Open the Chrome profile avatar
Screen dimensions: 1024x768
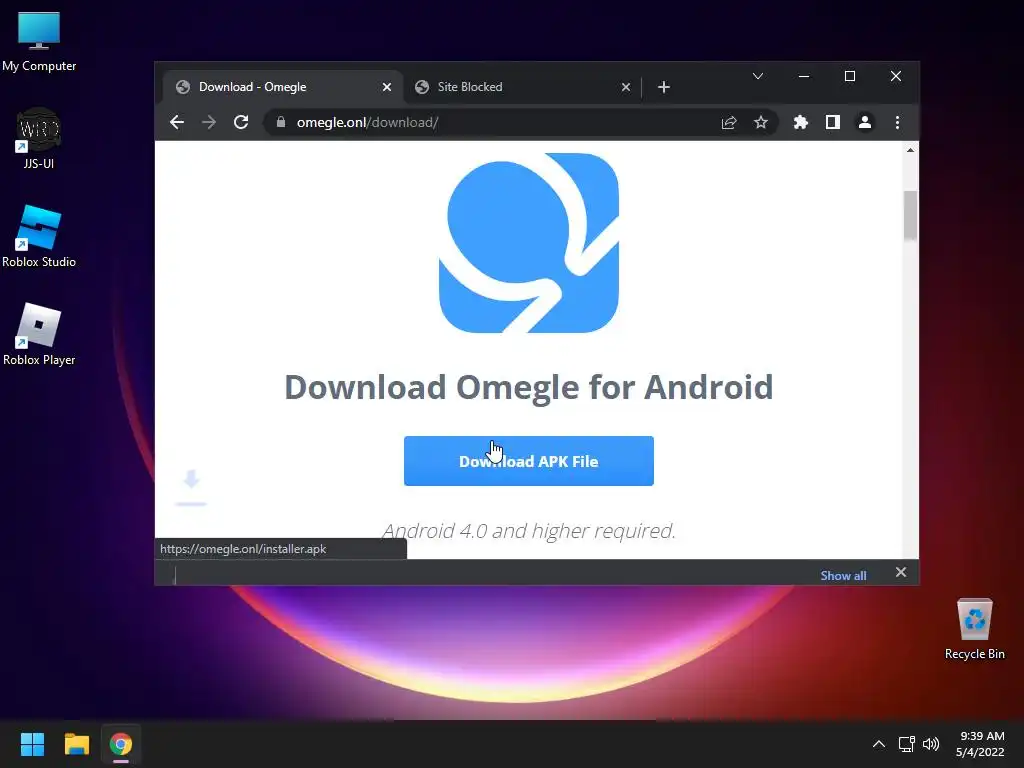[865, 122]
